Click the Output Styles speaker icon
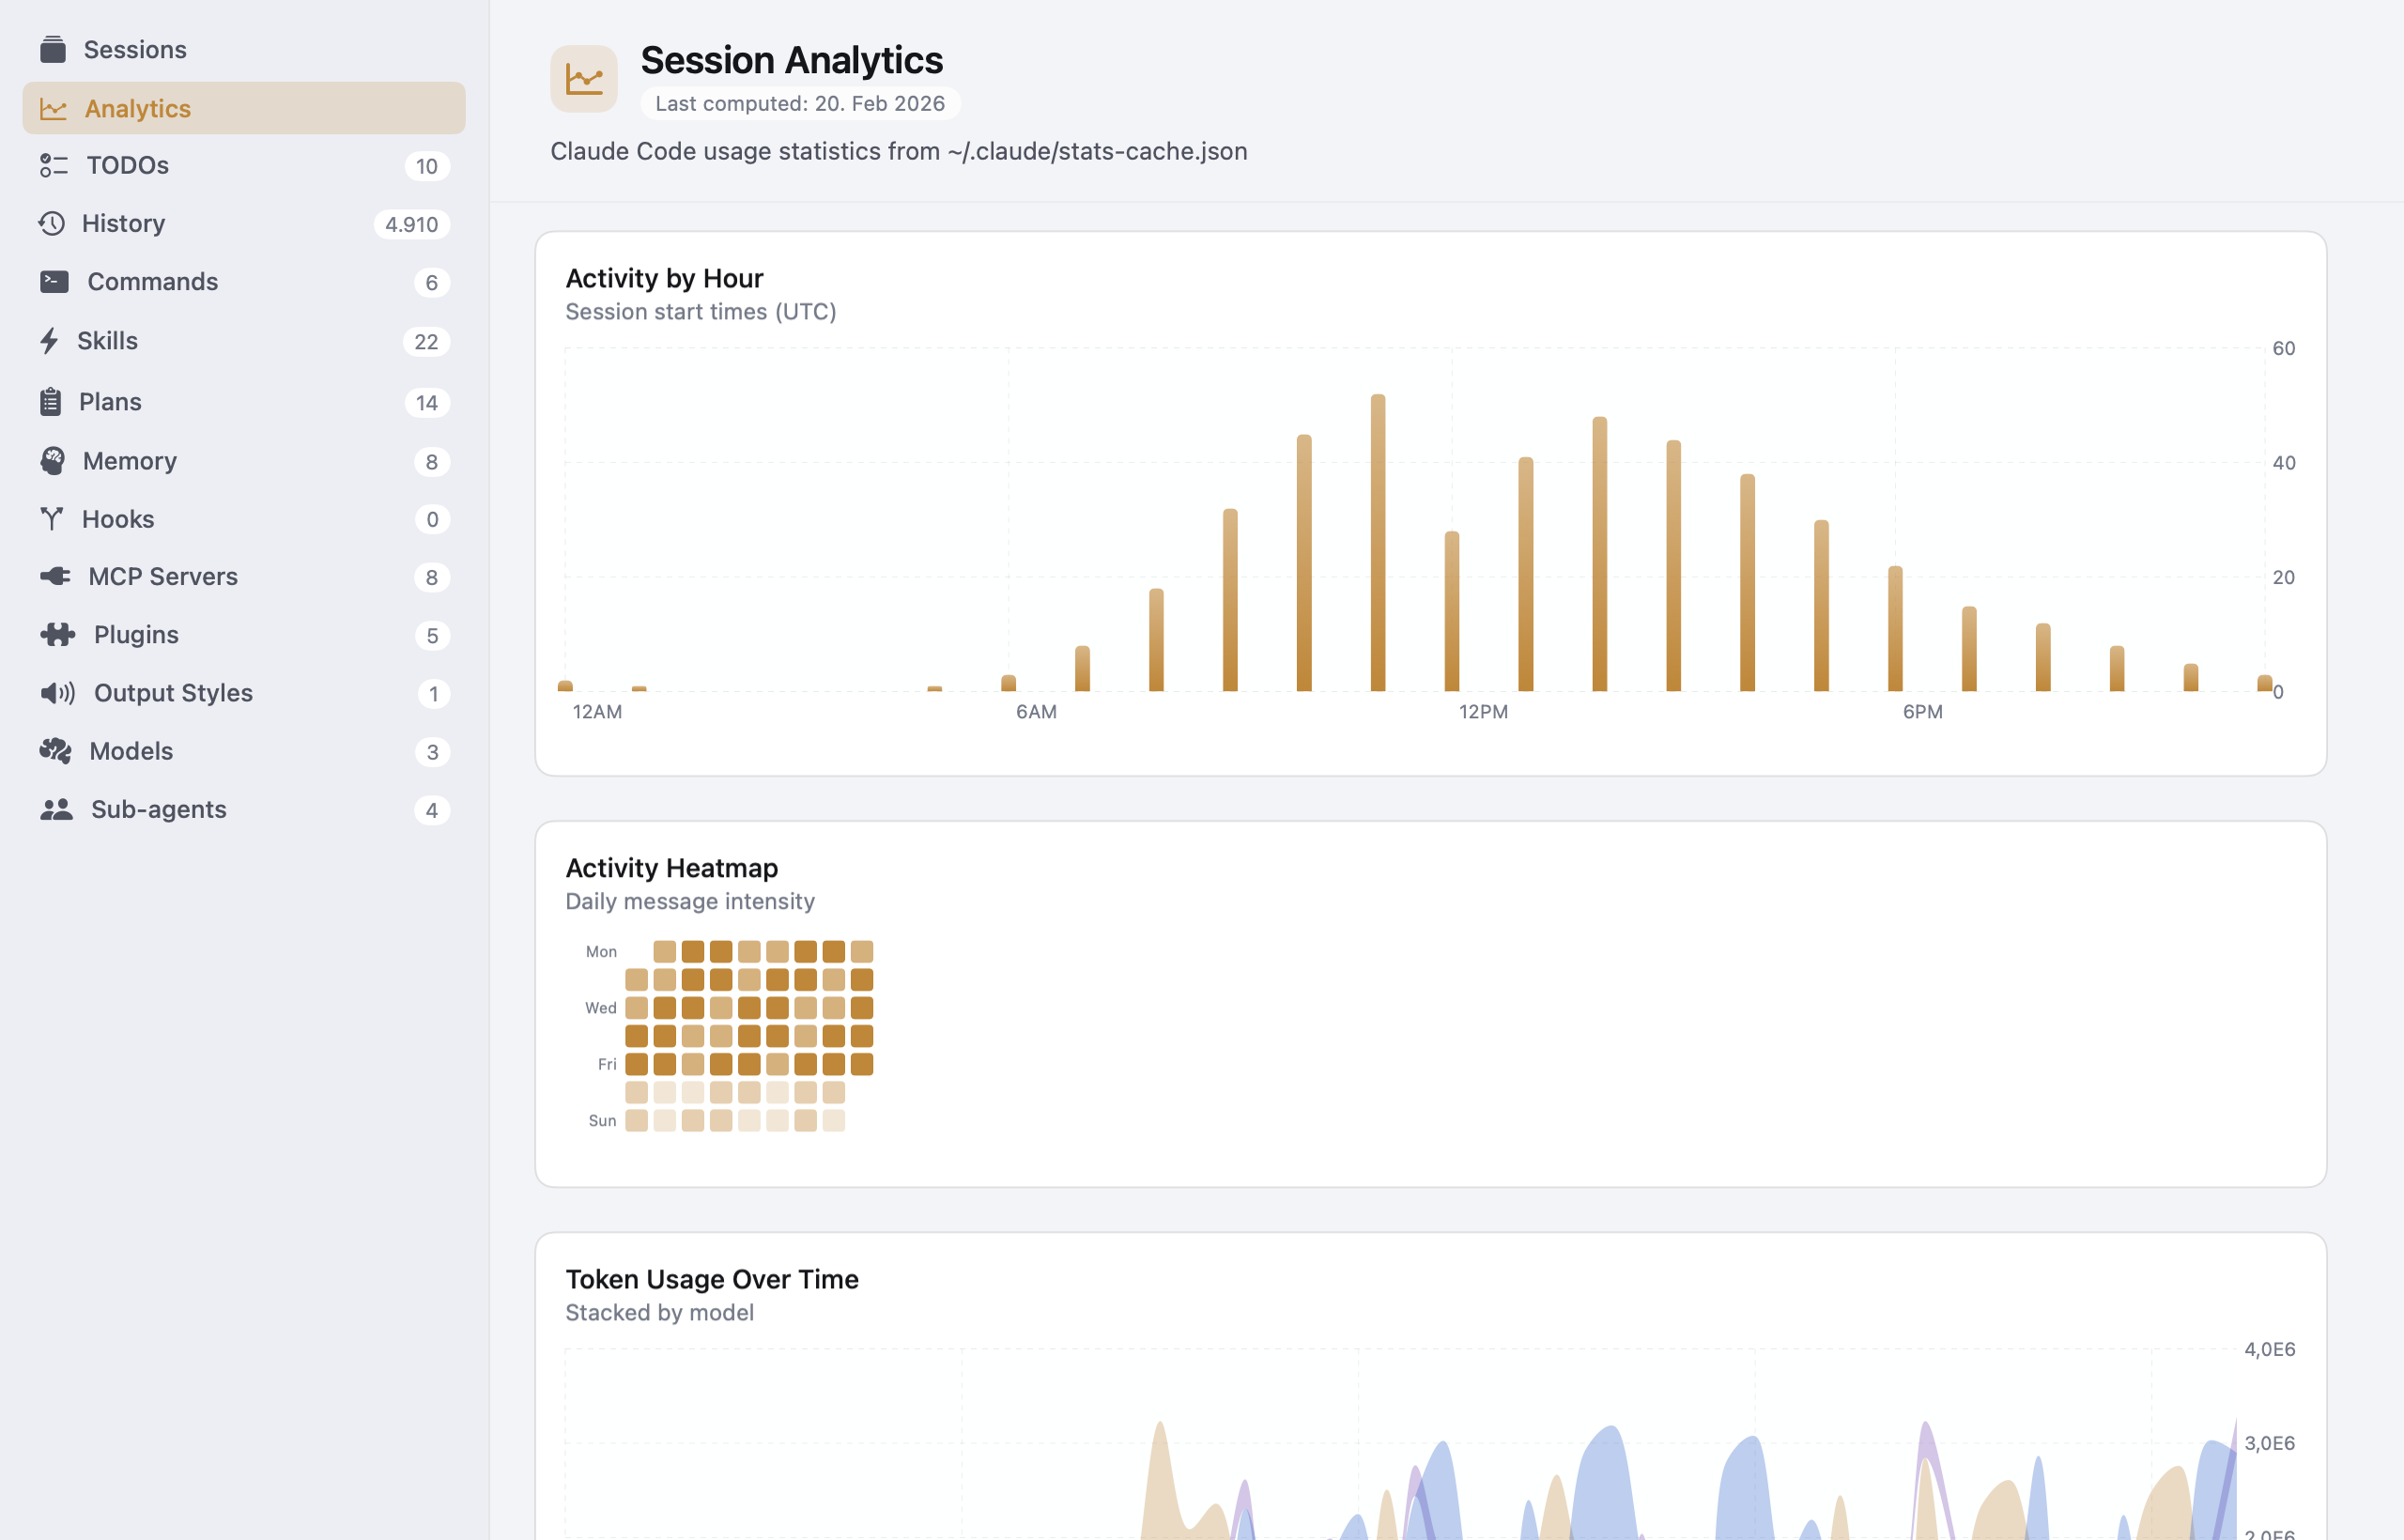 57,692
